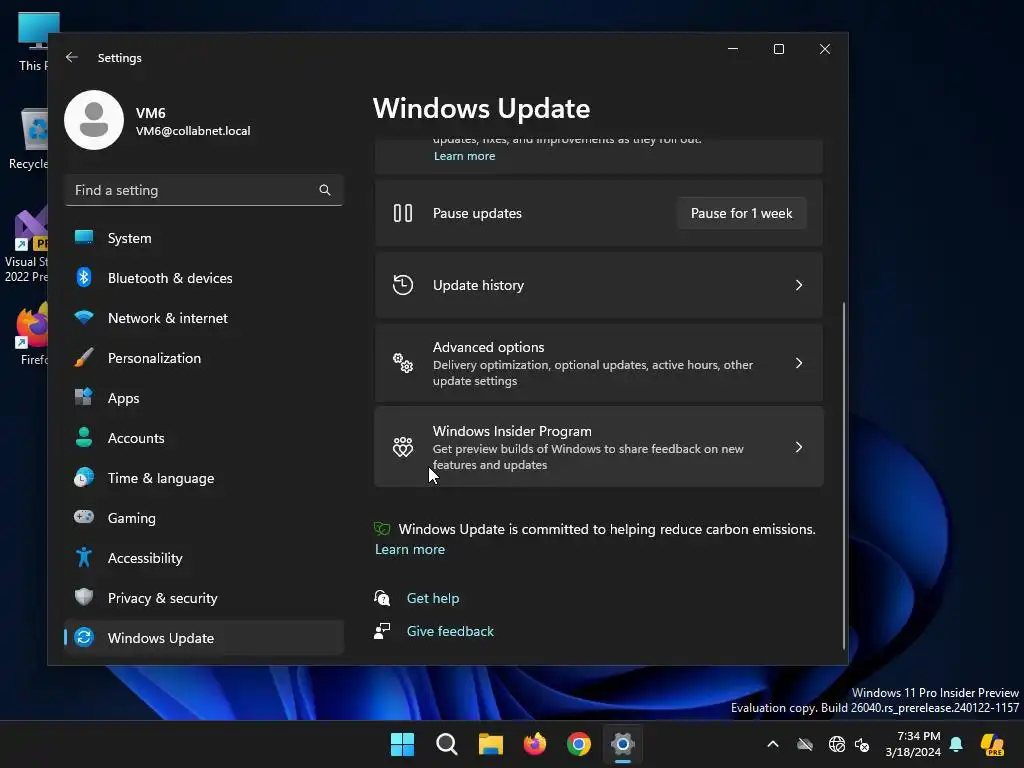Click Pause for 1 week button
This screenshot has height=768, width=1024.
741,213
